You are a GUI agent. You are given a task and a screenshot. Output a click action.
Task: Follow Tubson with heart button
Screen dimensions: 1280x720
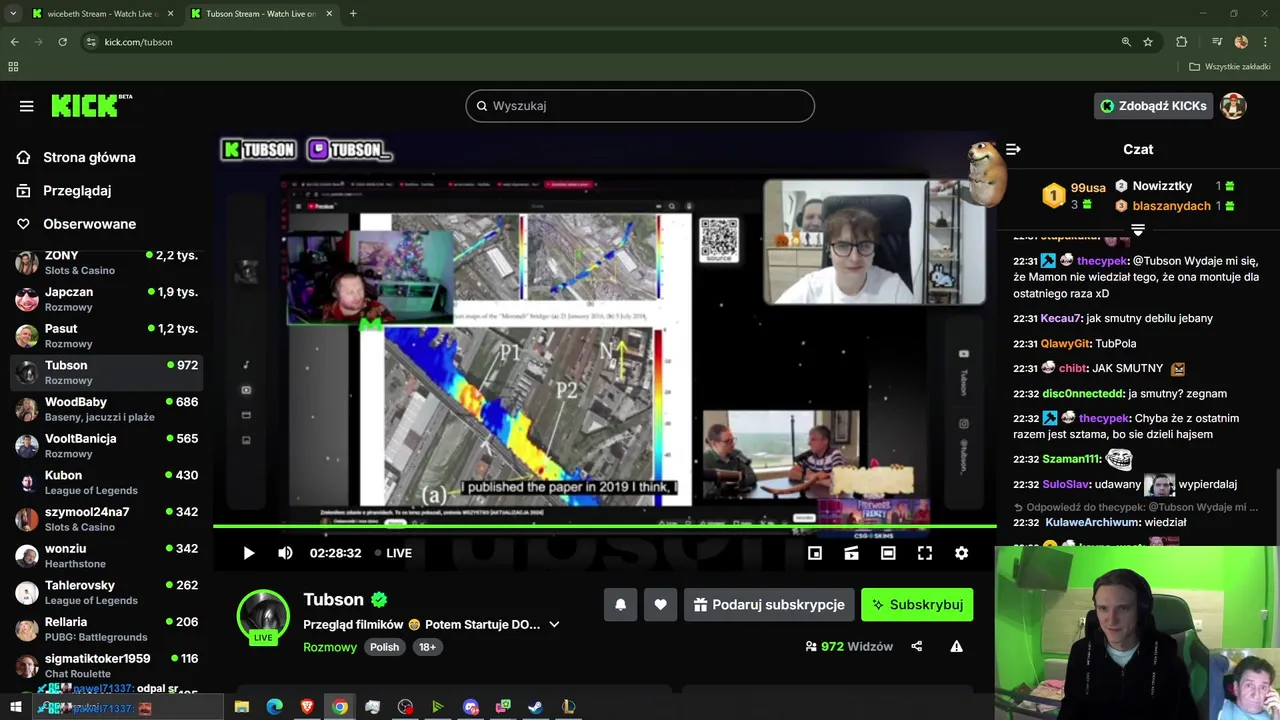(x=661, y=605)
